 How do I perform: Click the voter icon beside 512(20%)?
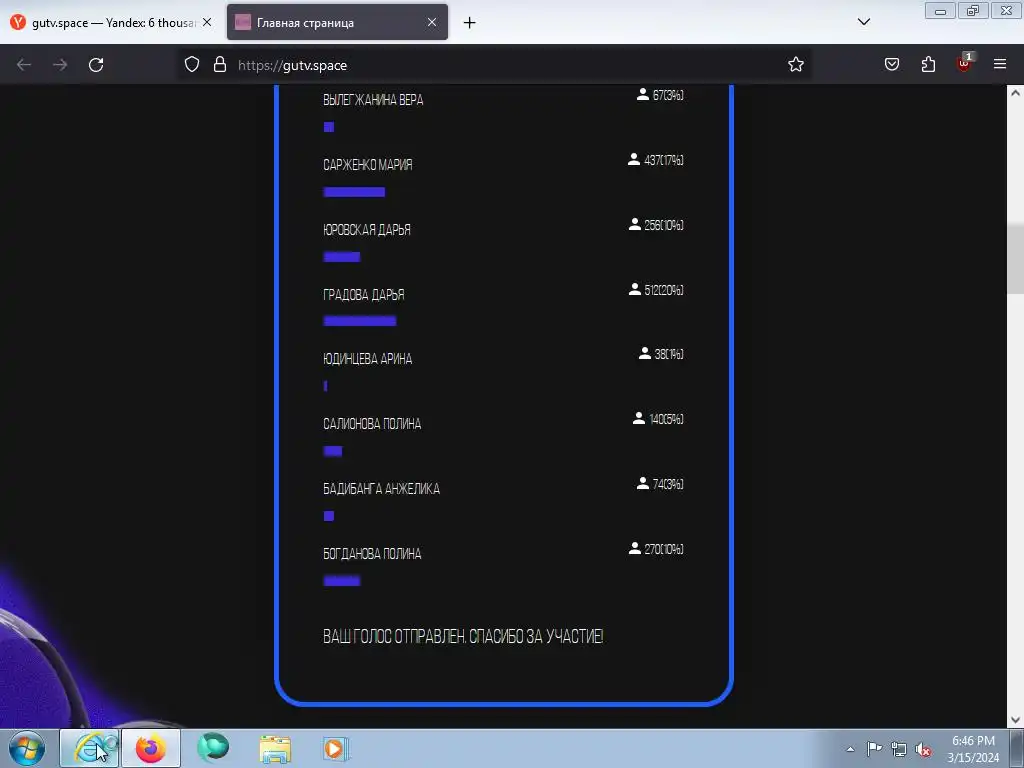click(634, 289)
